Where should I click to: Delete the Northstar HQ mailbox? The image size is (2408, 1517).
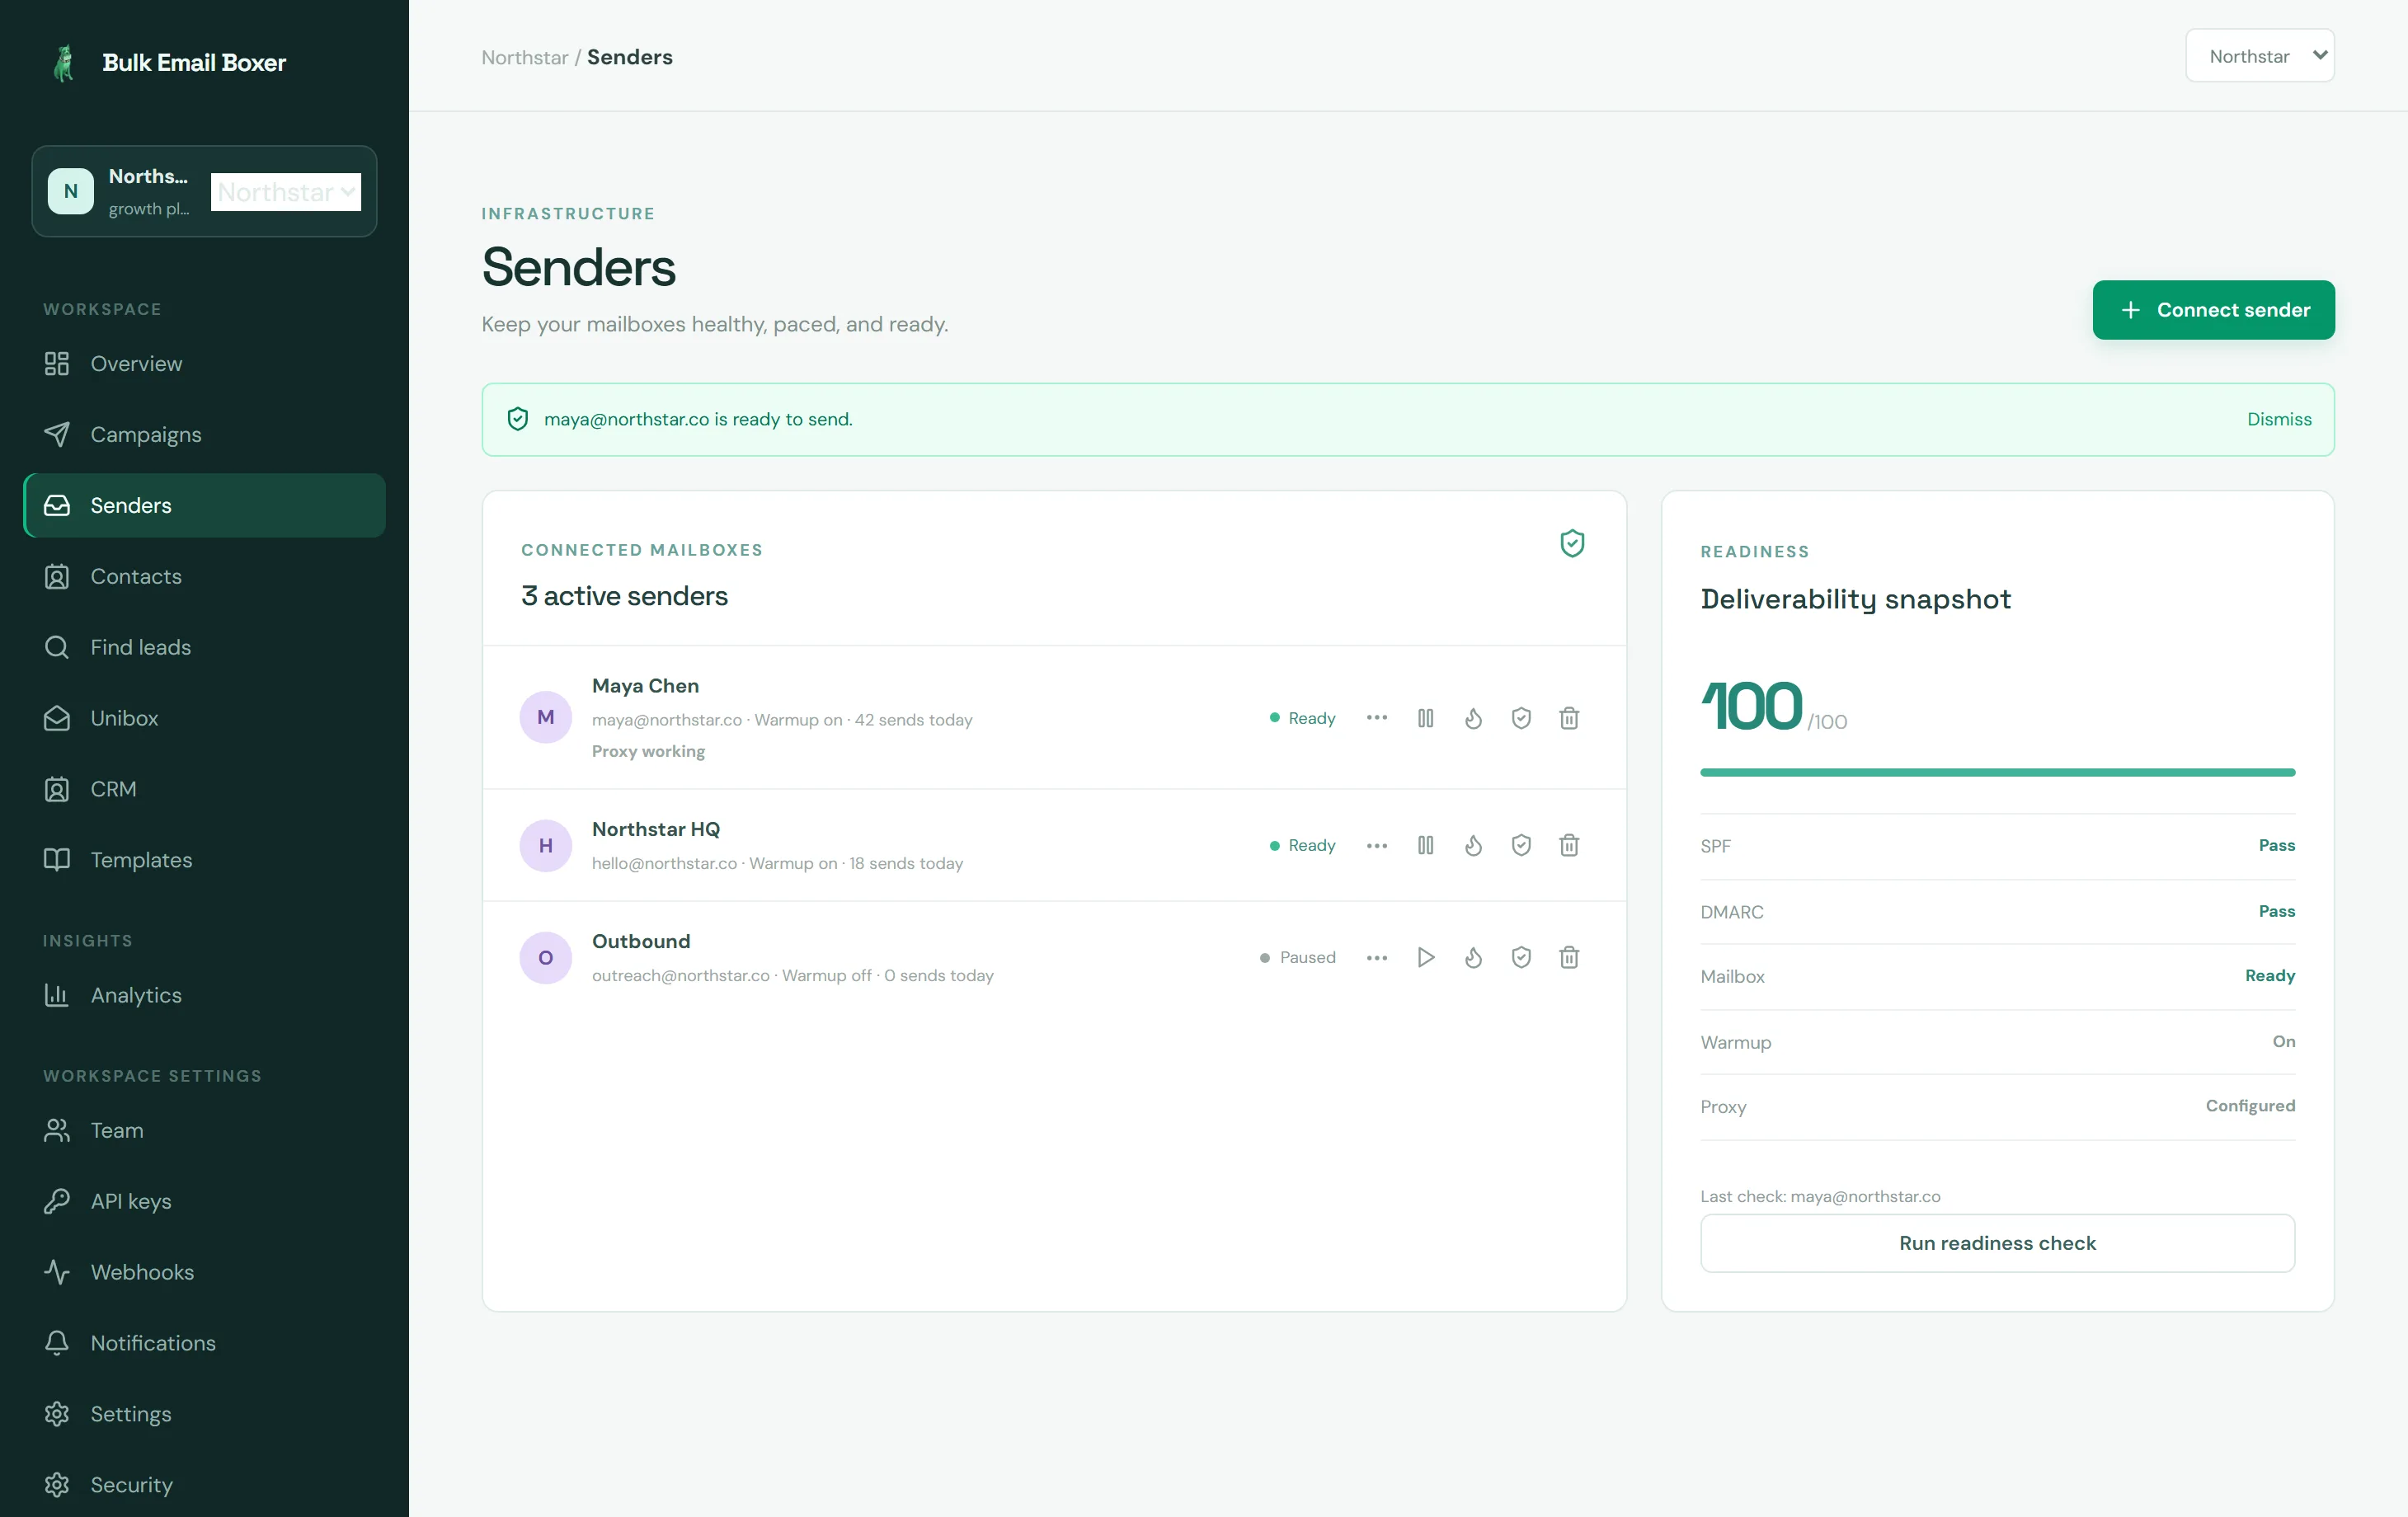click(x=1569, y=845)
